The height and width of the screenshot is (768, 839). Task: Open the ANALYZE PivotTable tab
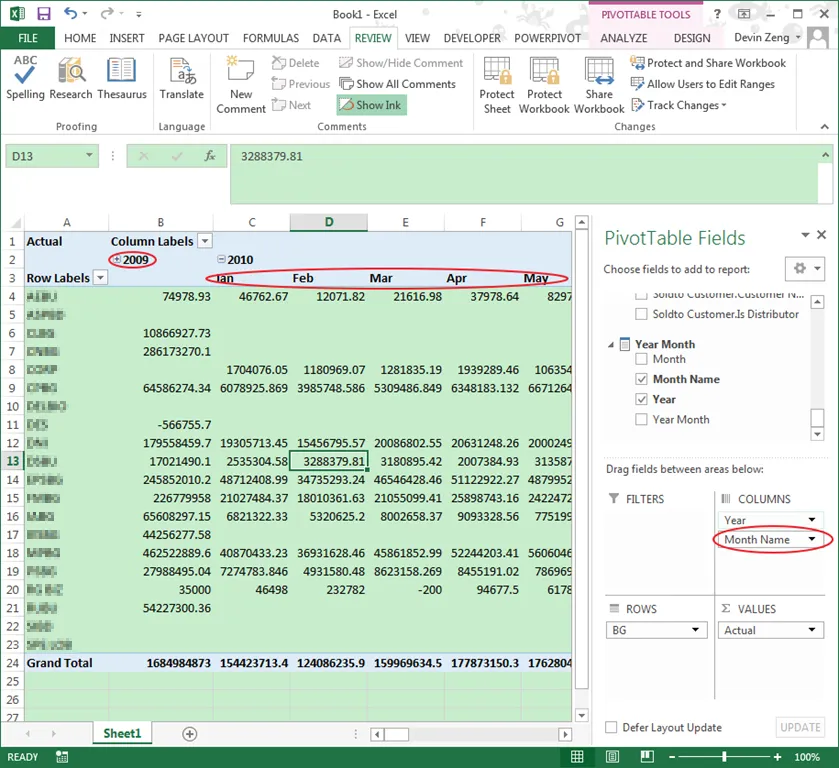coord(623,38)
